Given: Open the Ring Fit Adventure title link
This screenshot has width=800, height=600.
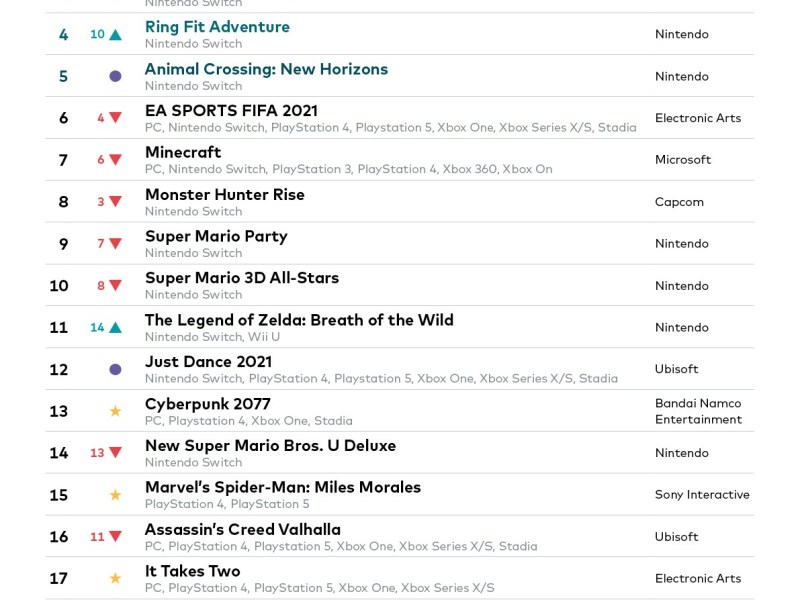Looking at the screenshot, I should [x=217, y=27].
